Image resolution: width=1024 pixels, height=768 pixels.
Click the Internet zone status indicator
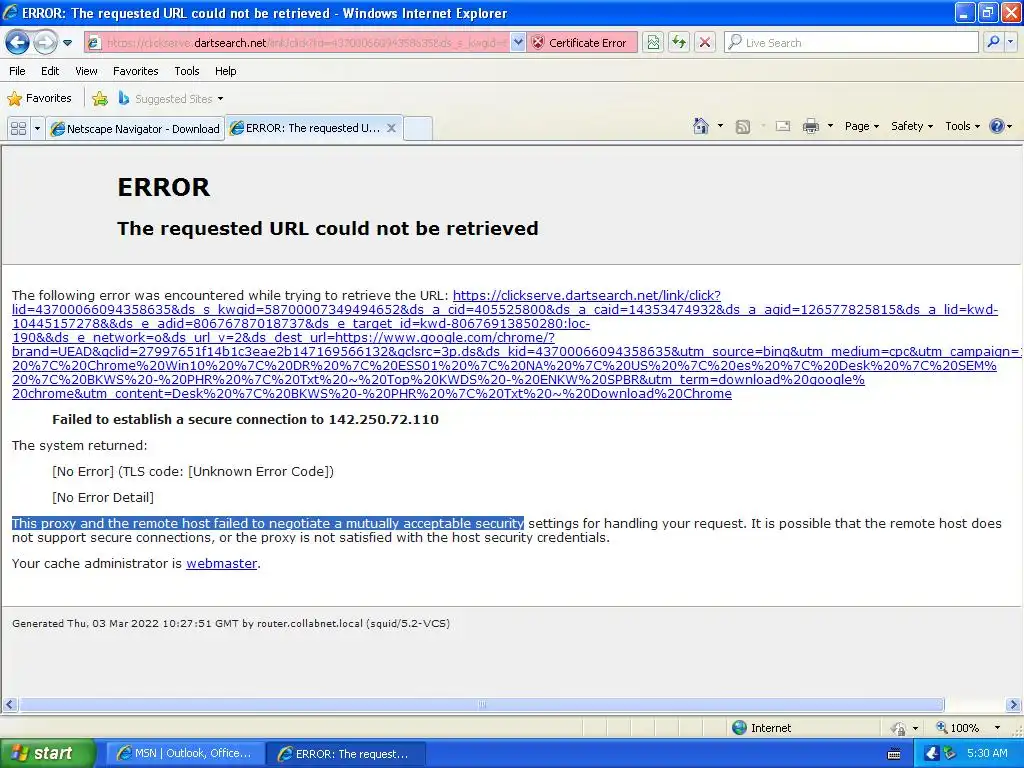(x=761, y=728)
